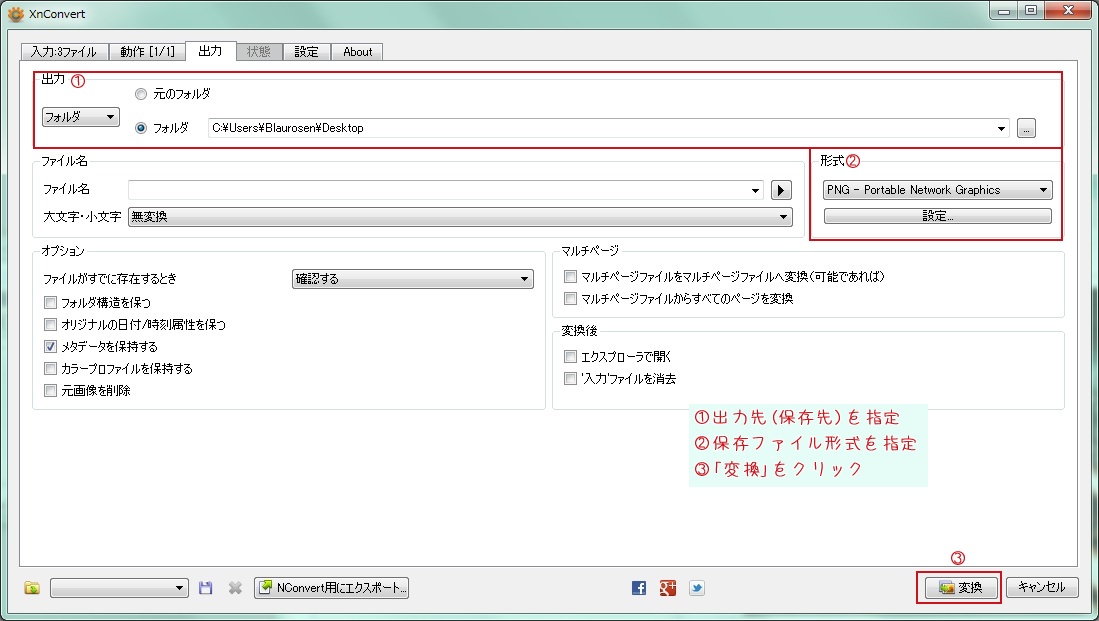The height and width of the screenshot is (621, 1099).
Task: Open 確認する file-exists dropdown
Action: [x=412, y=279]
